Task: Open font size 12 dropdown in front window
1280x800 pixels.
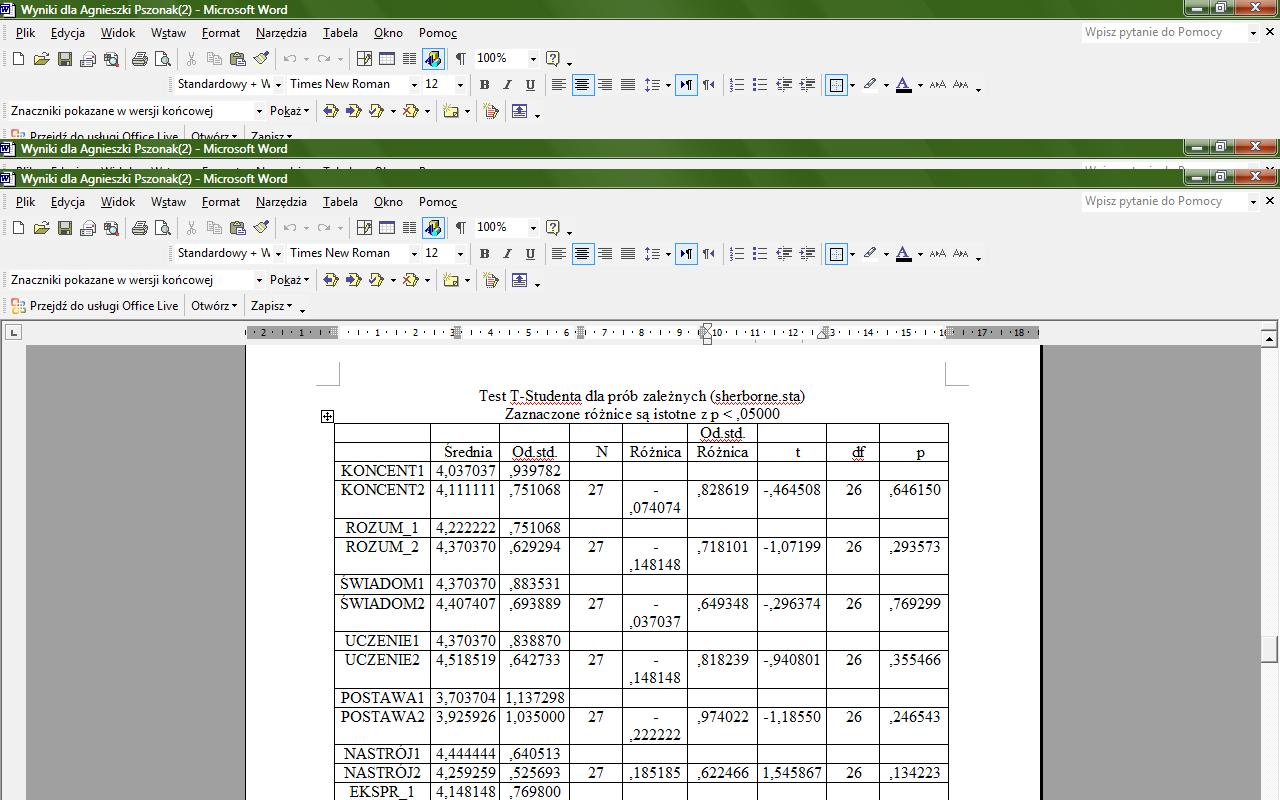Action: (x=460, y=254)
